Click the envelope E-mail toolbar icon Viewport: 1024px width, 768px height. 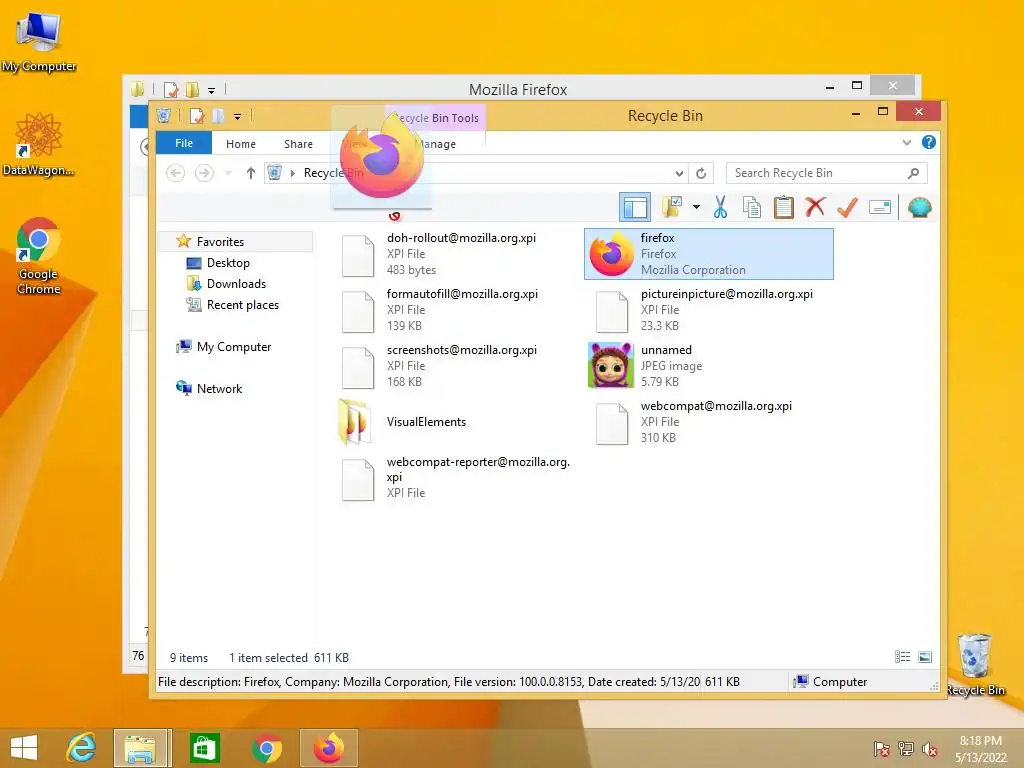coord(880,208)
